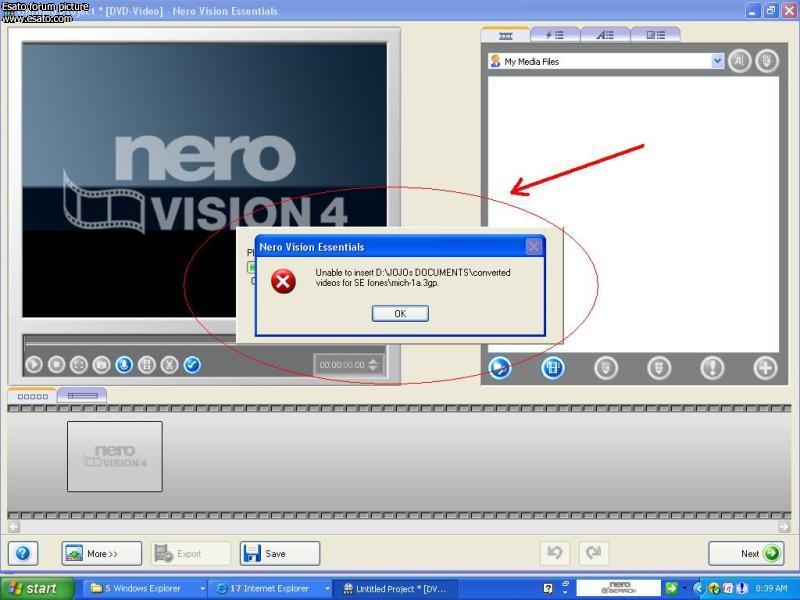Click OK in the error dialog
Image resolution: width=800 pixels, height=600 pixels.
[x=401, y=313]
